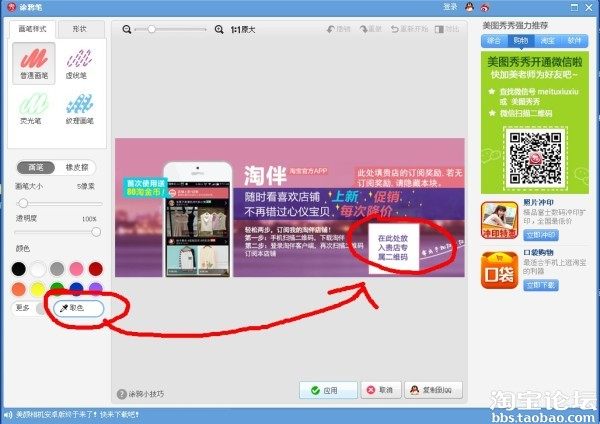Pick the black color swatch

[18, 269]
